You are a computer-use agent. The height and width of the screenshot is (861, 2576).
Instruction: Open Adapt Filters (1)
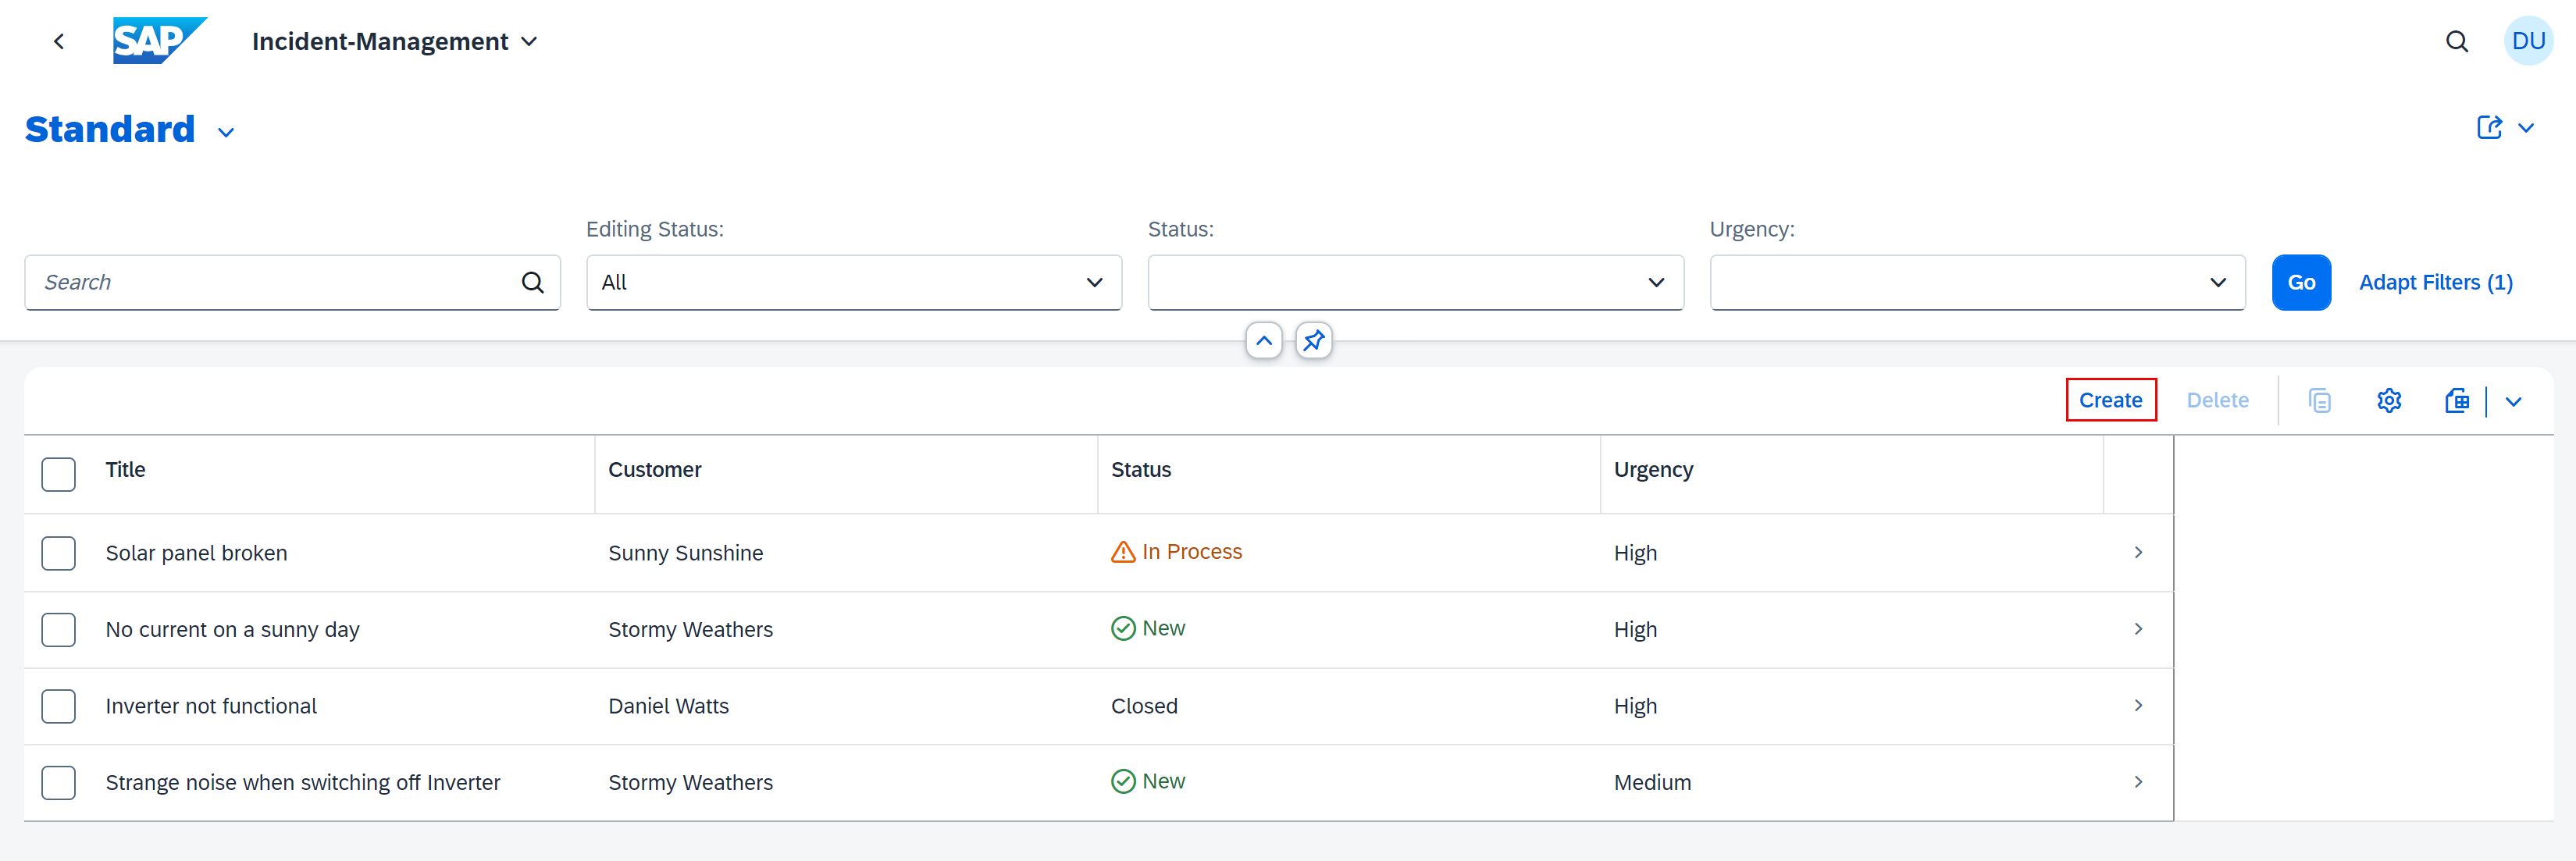tap(2435, 282)
